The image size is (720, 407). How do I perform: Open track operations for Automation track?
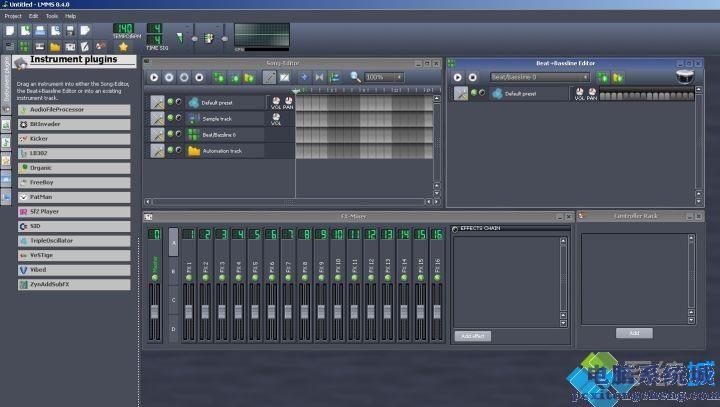157,150
